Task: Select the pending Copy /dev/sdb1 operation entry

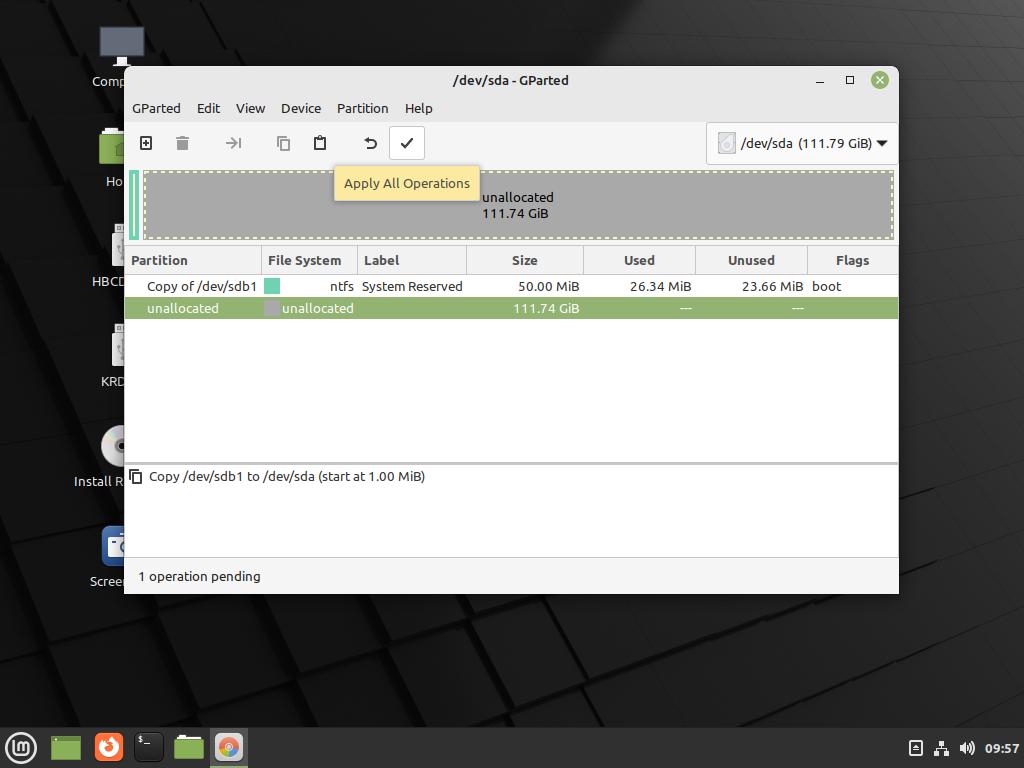Action: pos(286,476)
